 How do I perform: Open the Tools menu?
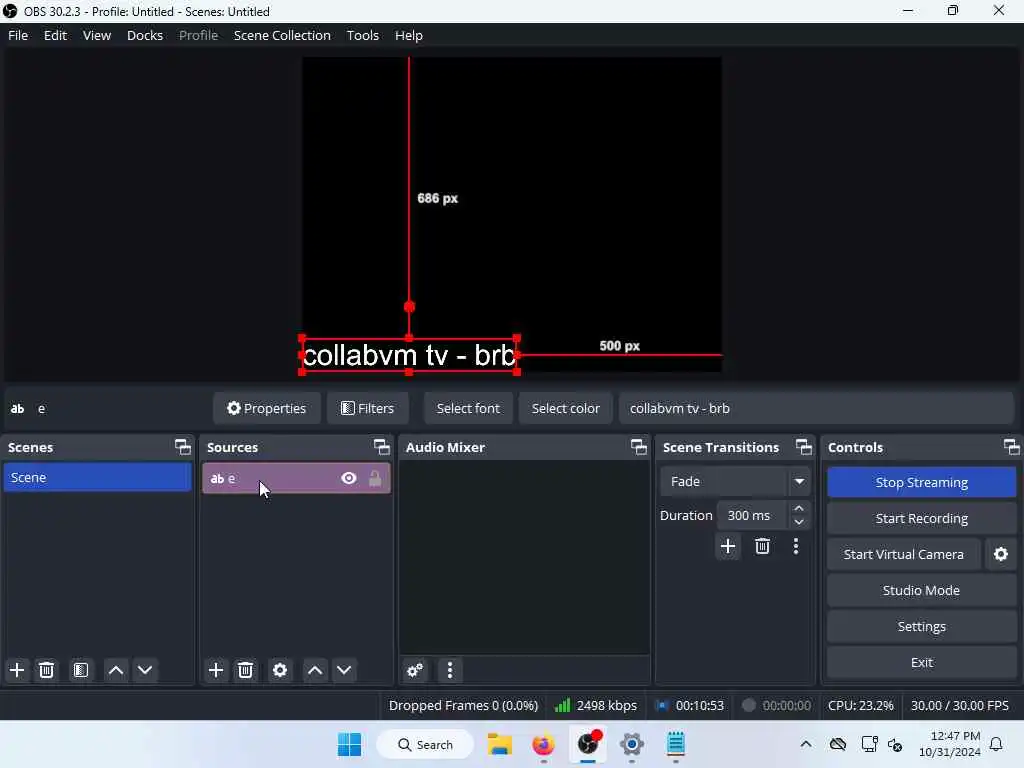coord(362,35)
